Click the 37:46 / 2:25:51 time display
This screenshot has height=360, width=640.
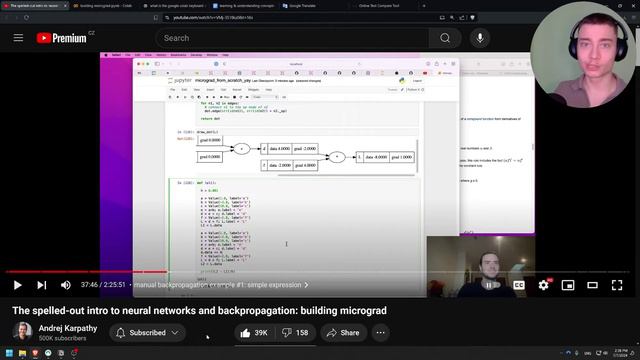tap(103, 285)
